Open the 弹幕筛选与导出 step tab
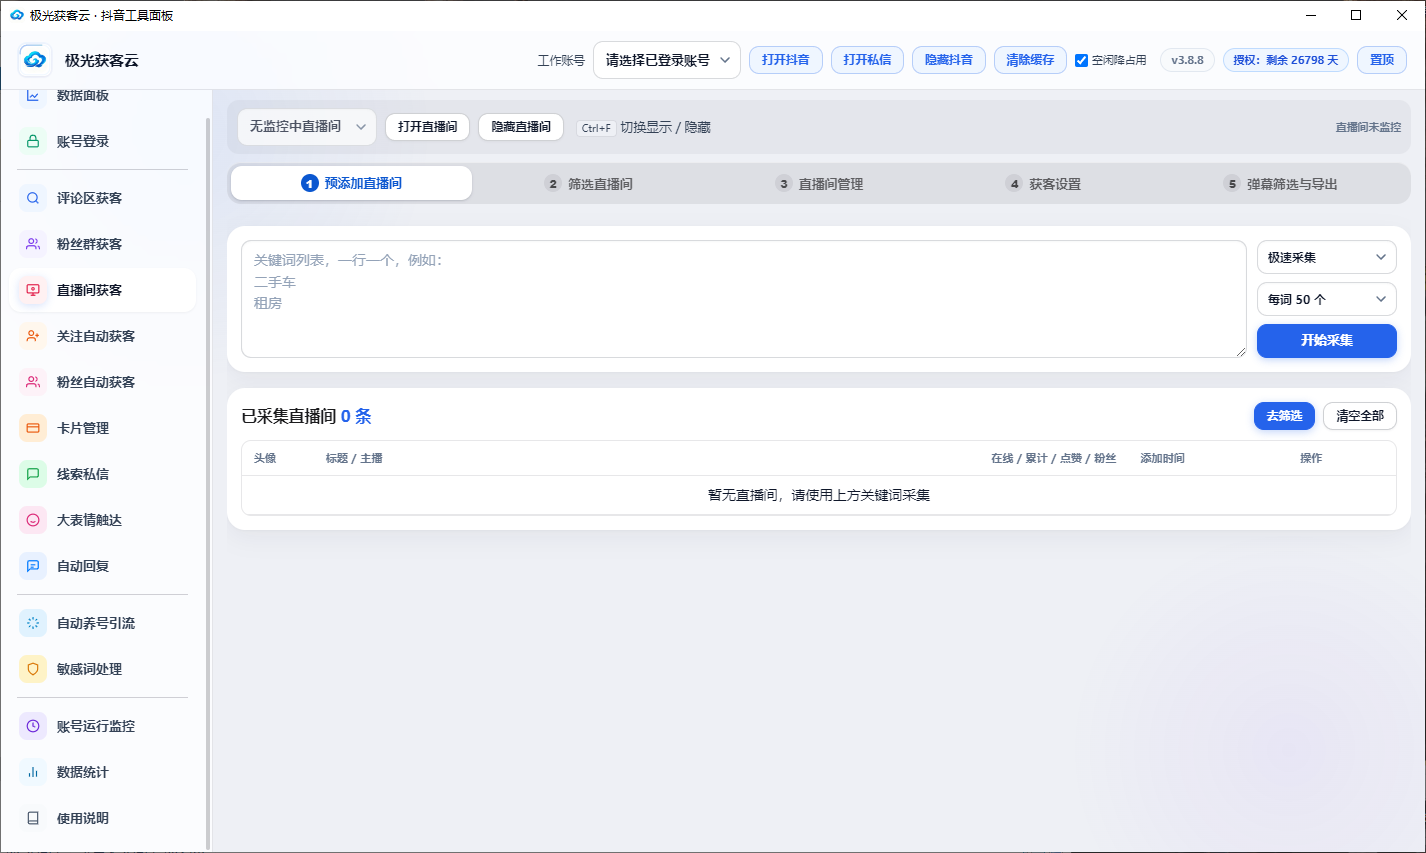Viewport: 1426px width, 853px height. click(1281, 184)
